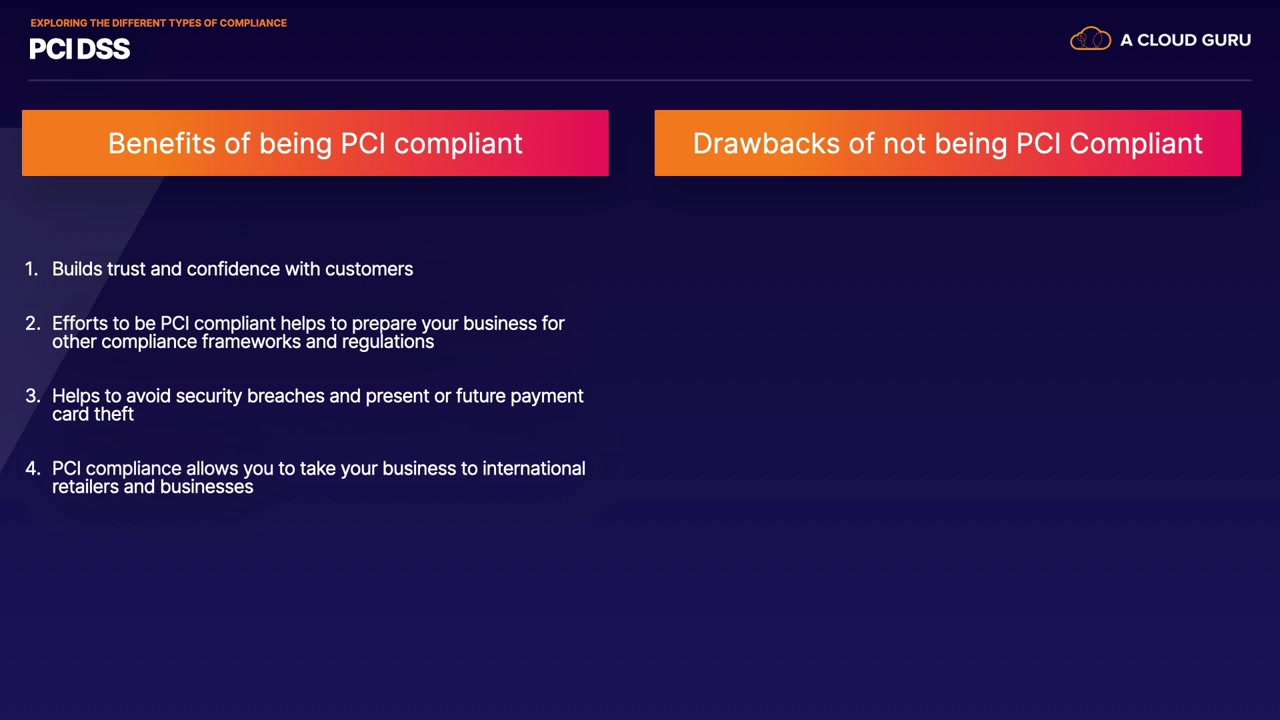Click "frameworks and regulations" in point two
This screenshot has height=720, width=1280.
pos(317,341)
